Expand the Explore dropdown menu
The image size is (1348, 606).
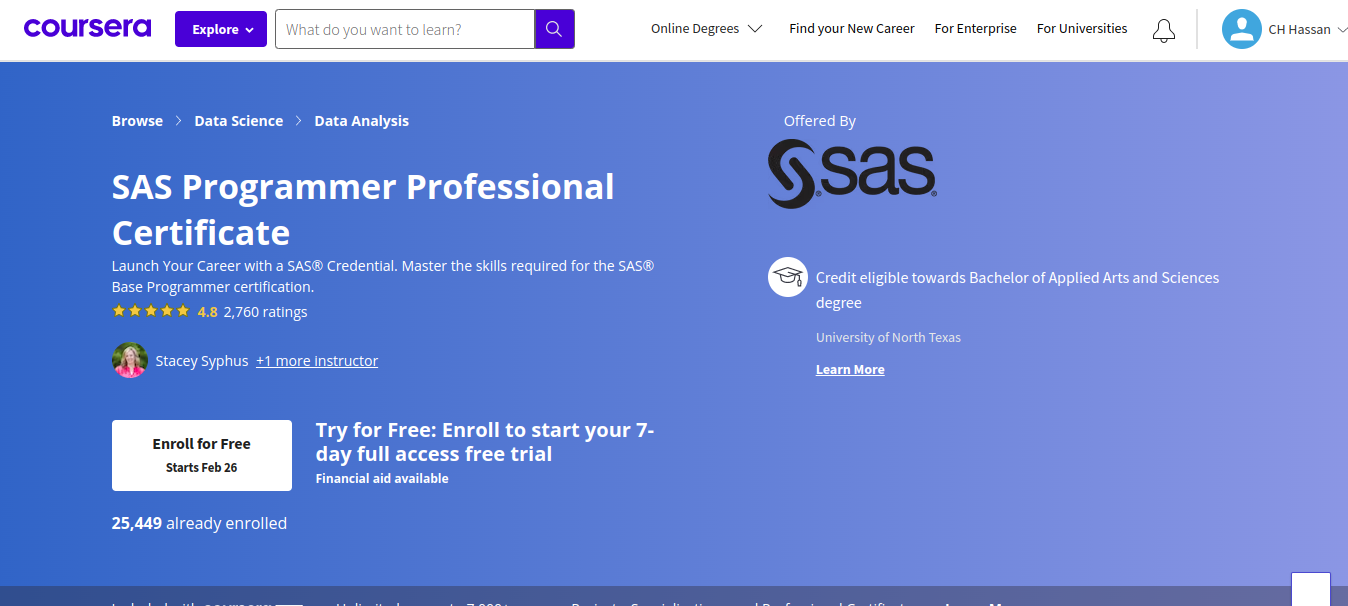coord(221,29)
